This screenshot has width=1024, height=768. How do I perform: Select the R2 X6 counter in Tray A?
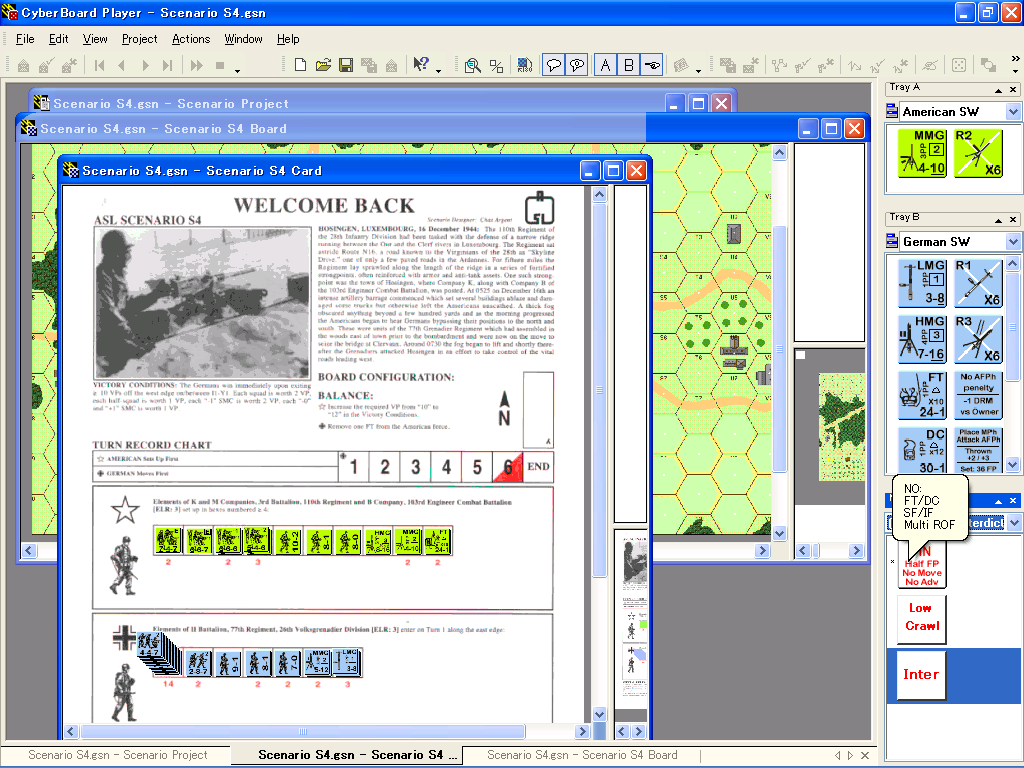coord(978,153)
